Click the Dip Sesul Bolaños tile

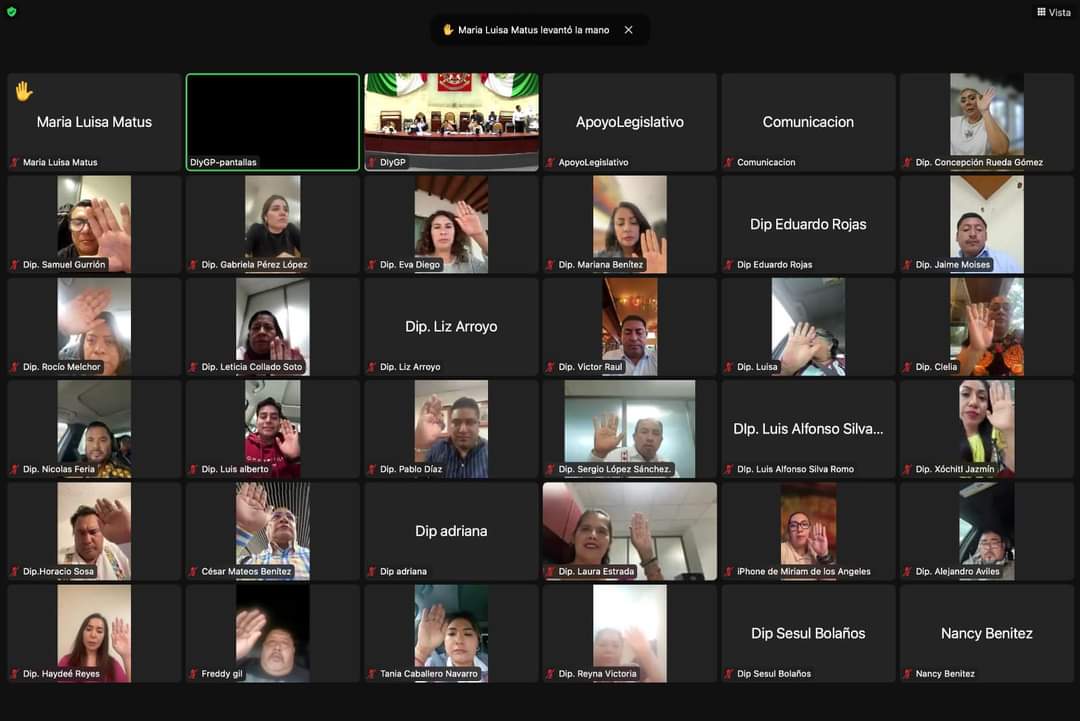[808, 633]
